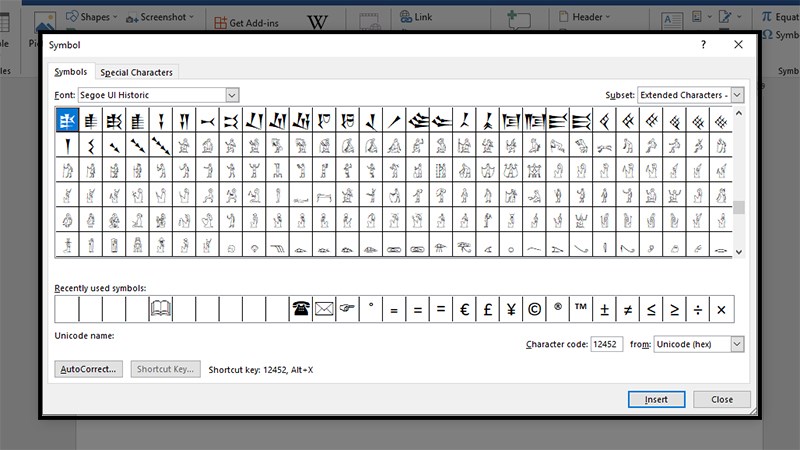800x450 pixels.
Task: Switch to the Symbols tab
Action: 71,72
